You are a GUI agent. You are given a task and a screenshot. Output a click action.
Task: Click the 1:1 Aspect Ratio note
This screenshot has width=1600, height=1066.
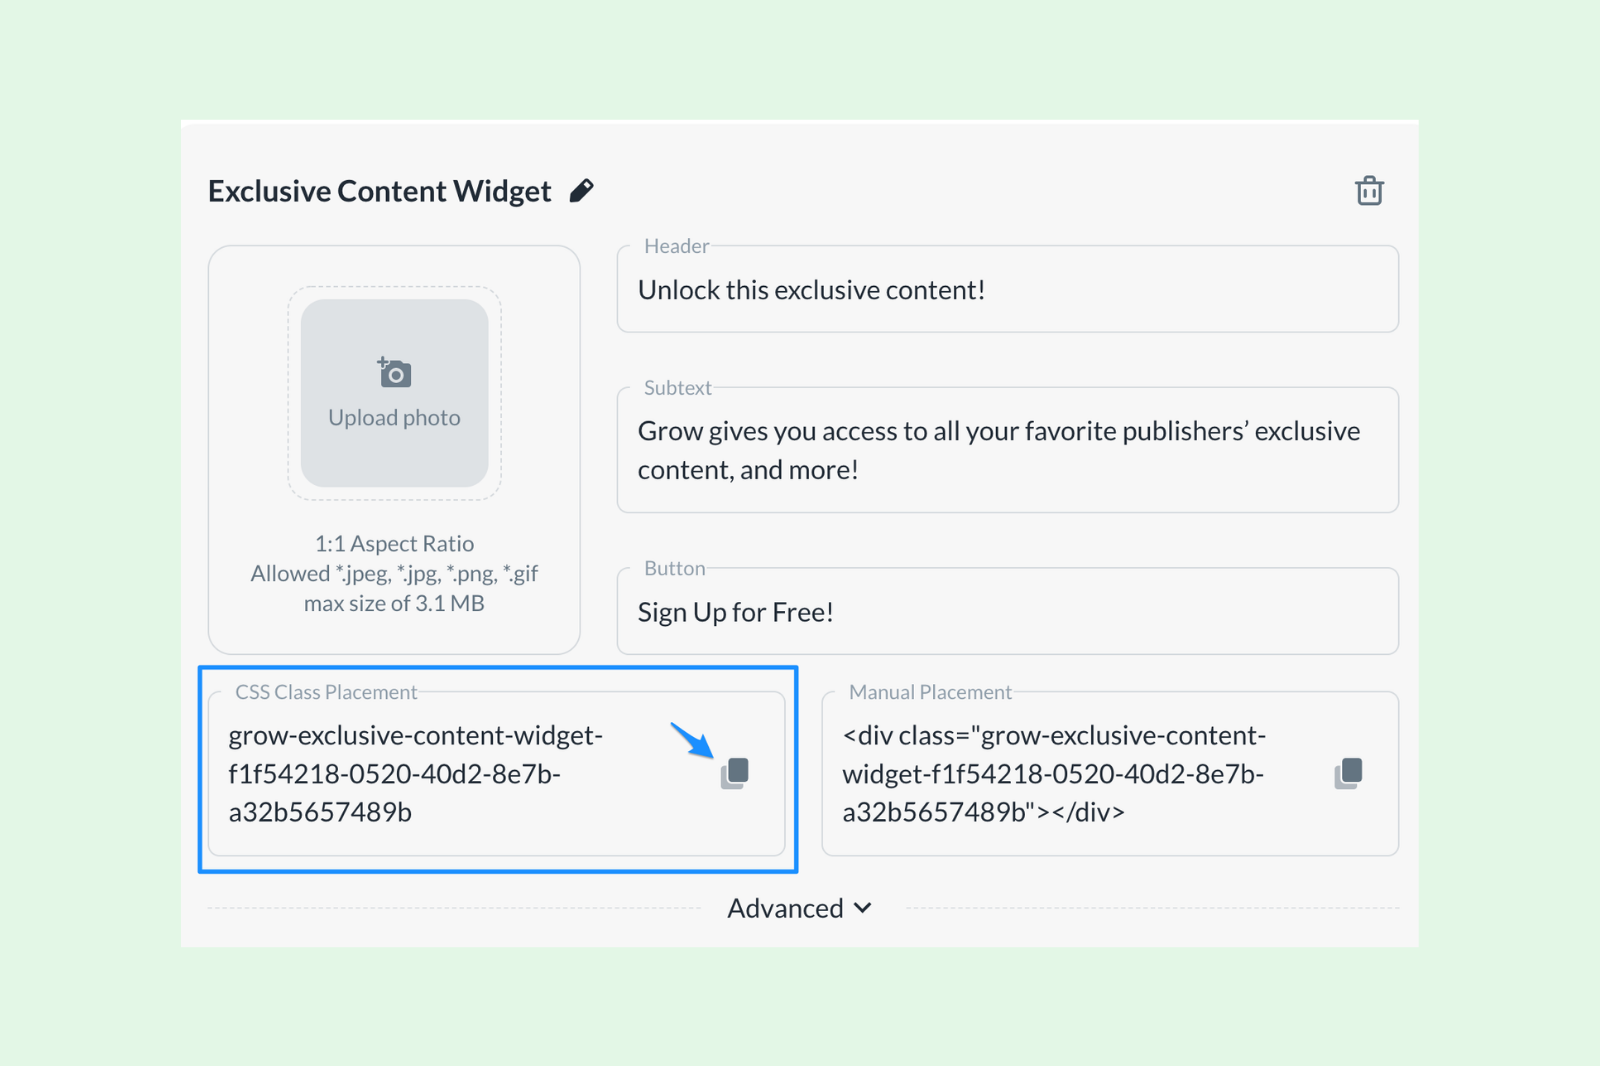394,543
